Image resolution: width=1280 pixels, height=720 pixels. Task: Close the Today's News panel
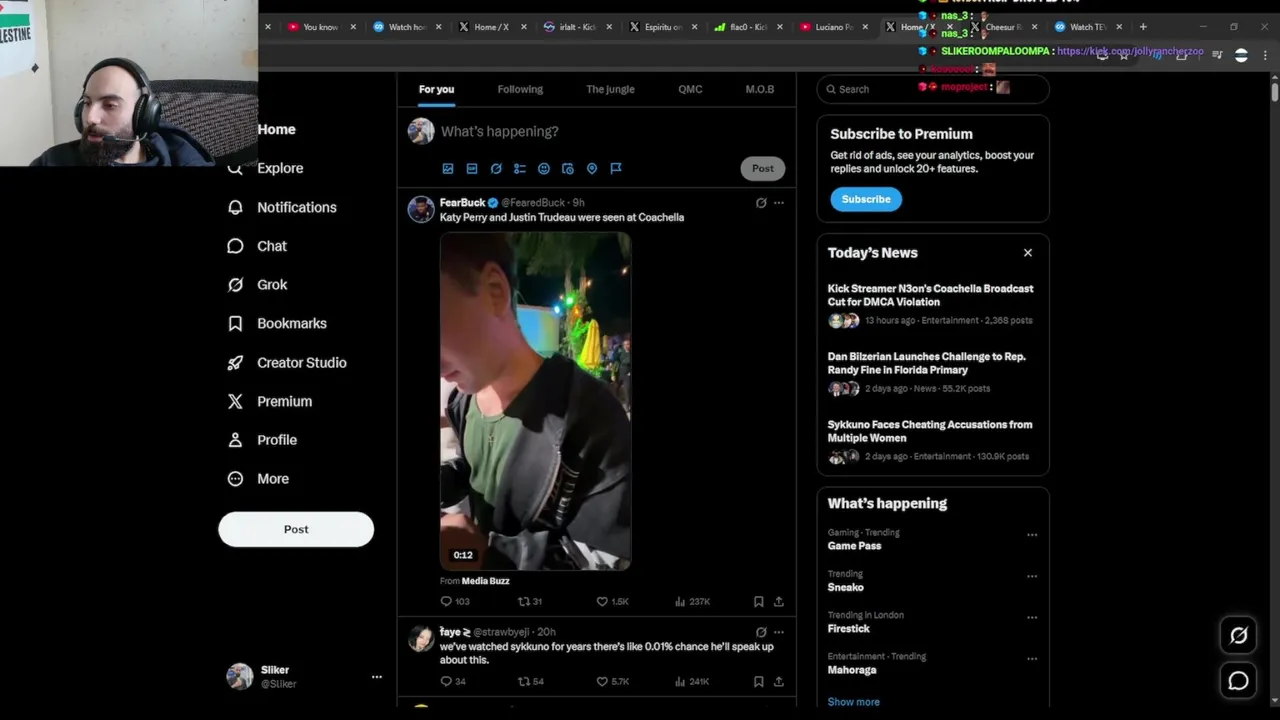click(x=1028, y=253)
